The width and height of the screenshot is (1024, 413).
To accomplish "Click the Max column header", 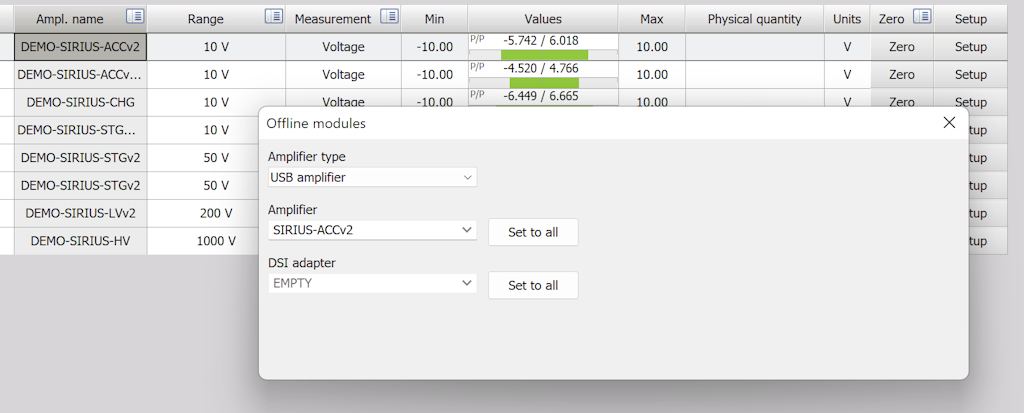I will (x=652, y=19).
